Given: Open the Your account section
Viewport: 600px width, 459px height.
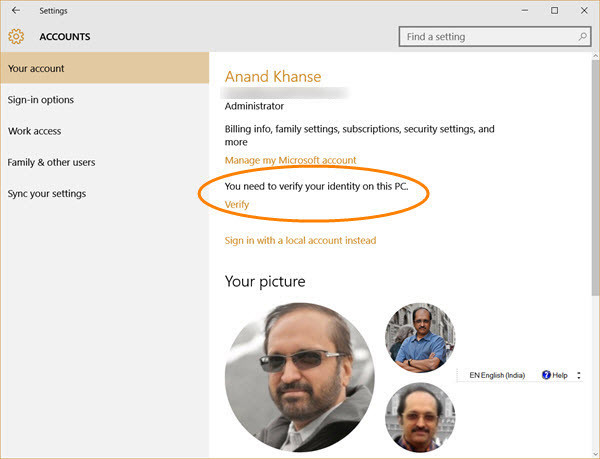Looking at the screenshot, I should pos(104,68).
